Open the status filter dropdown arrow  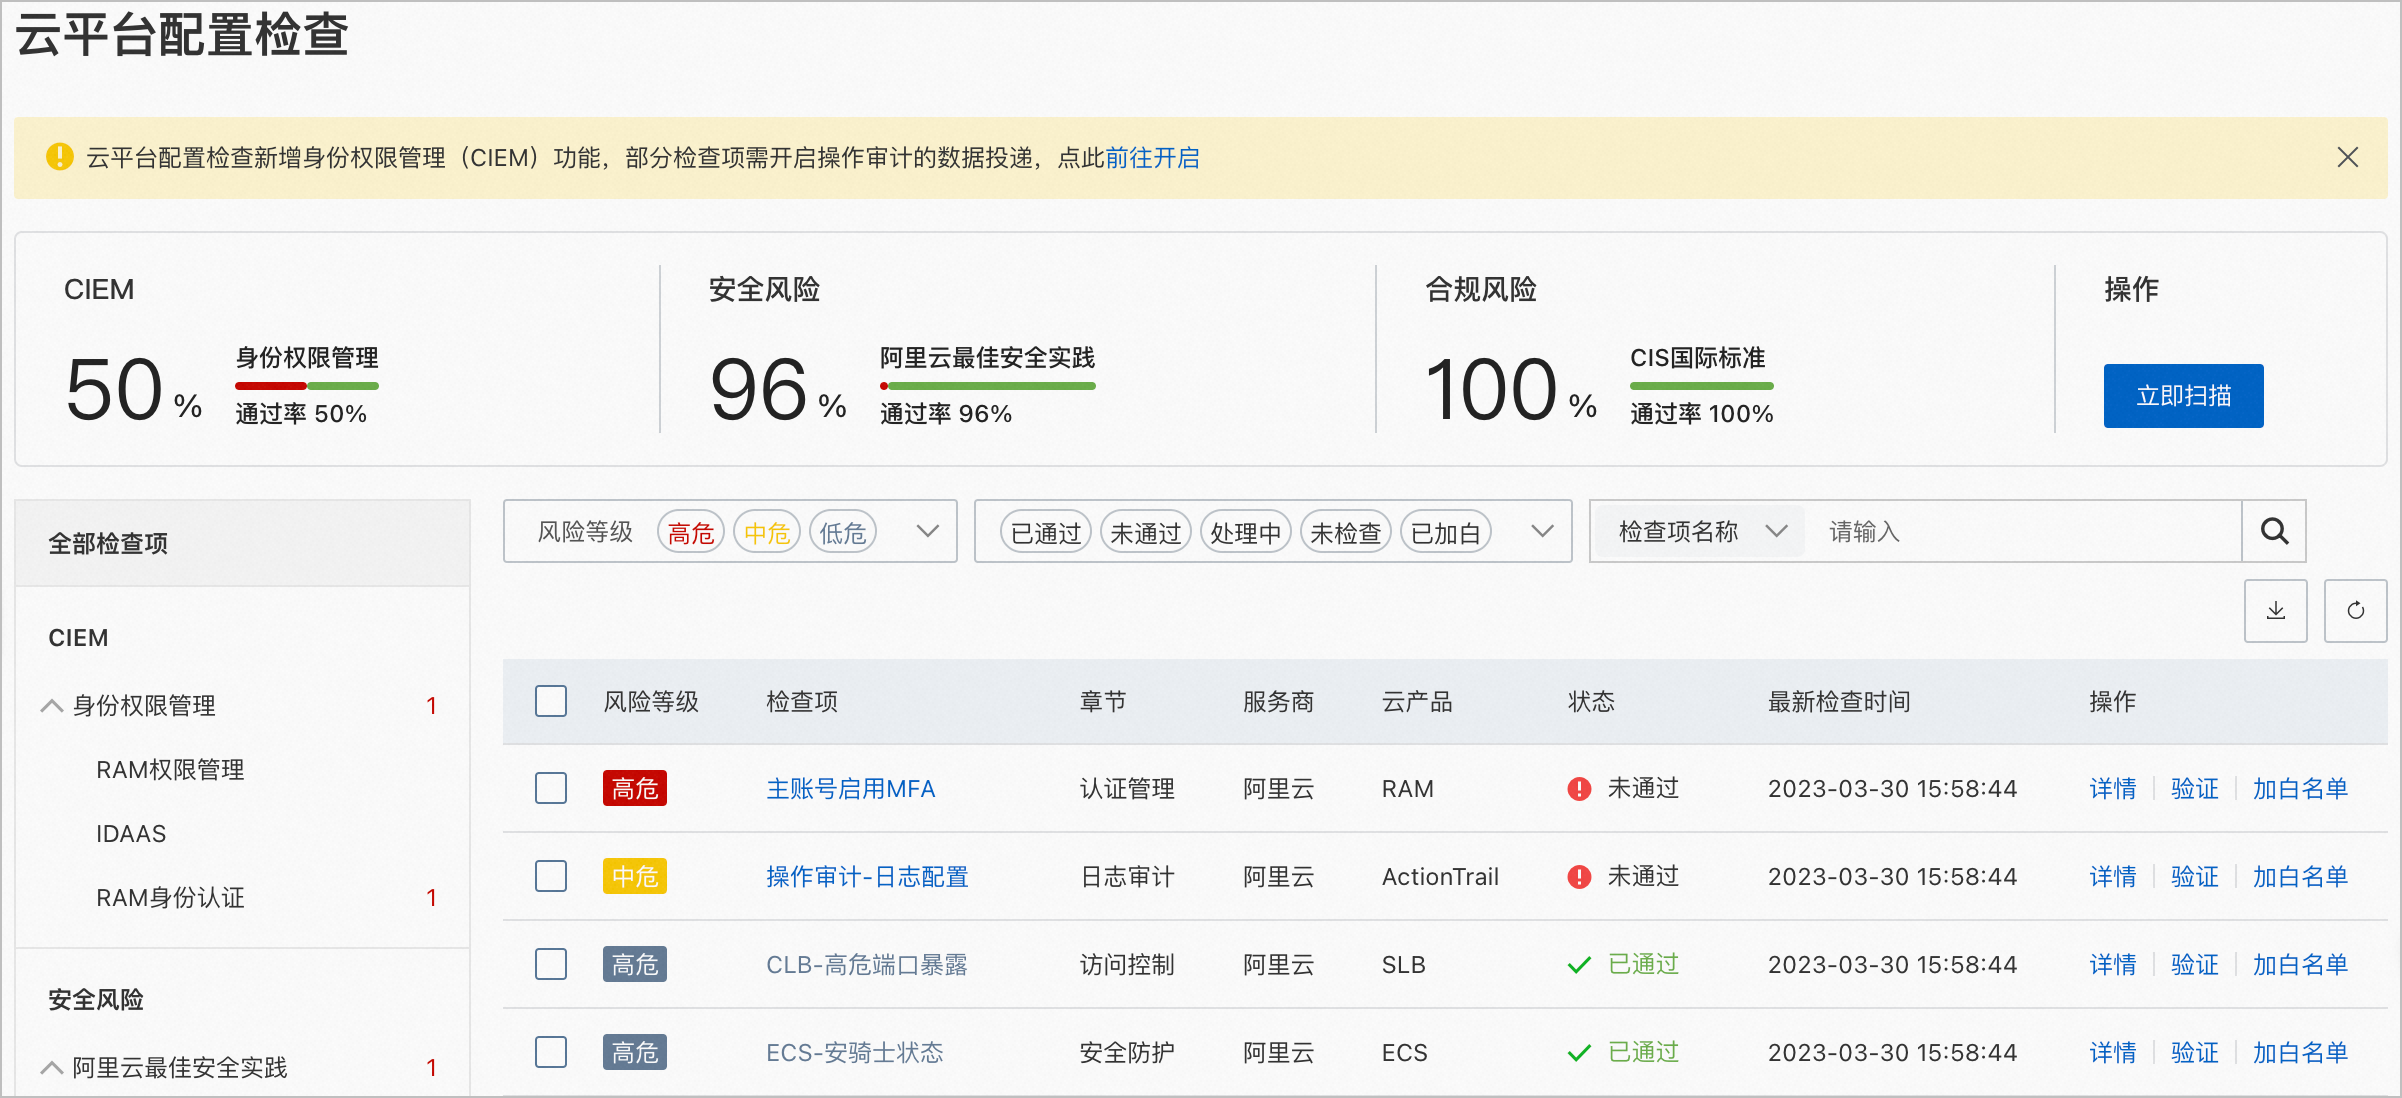tap(1542, 531)
